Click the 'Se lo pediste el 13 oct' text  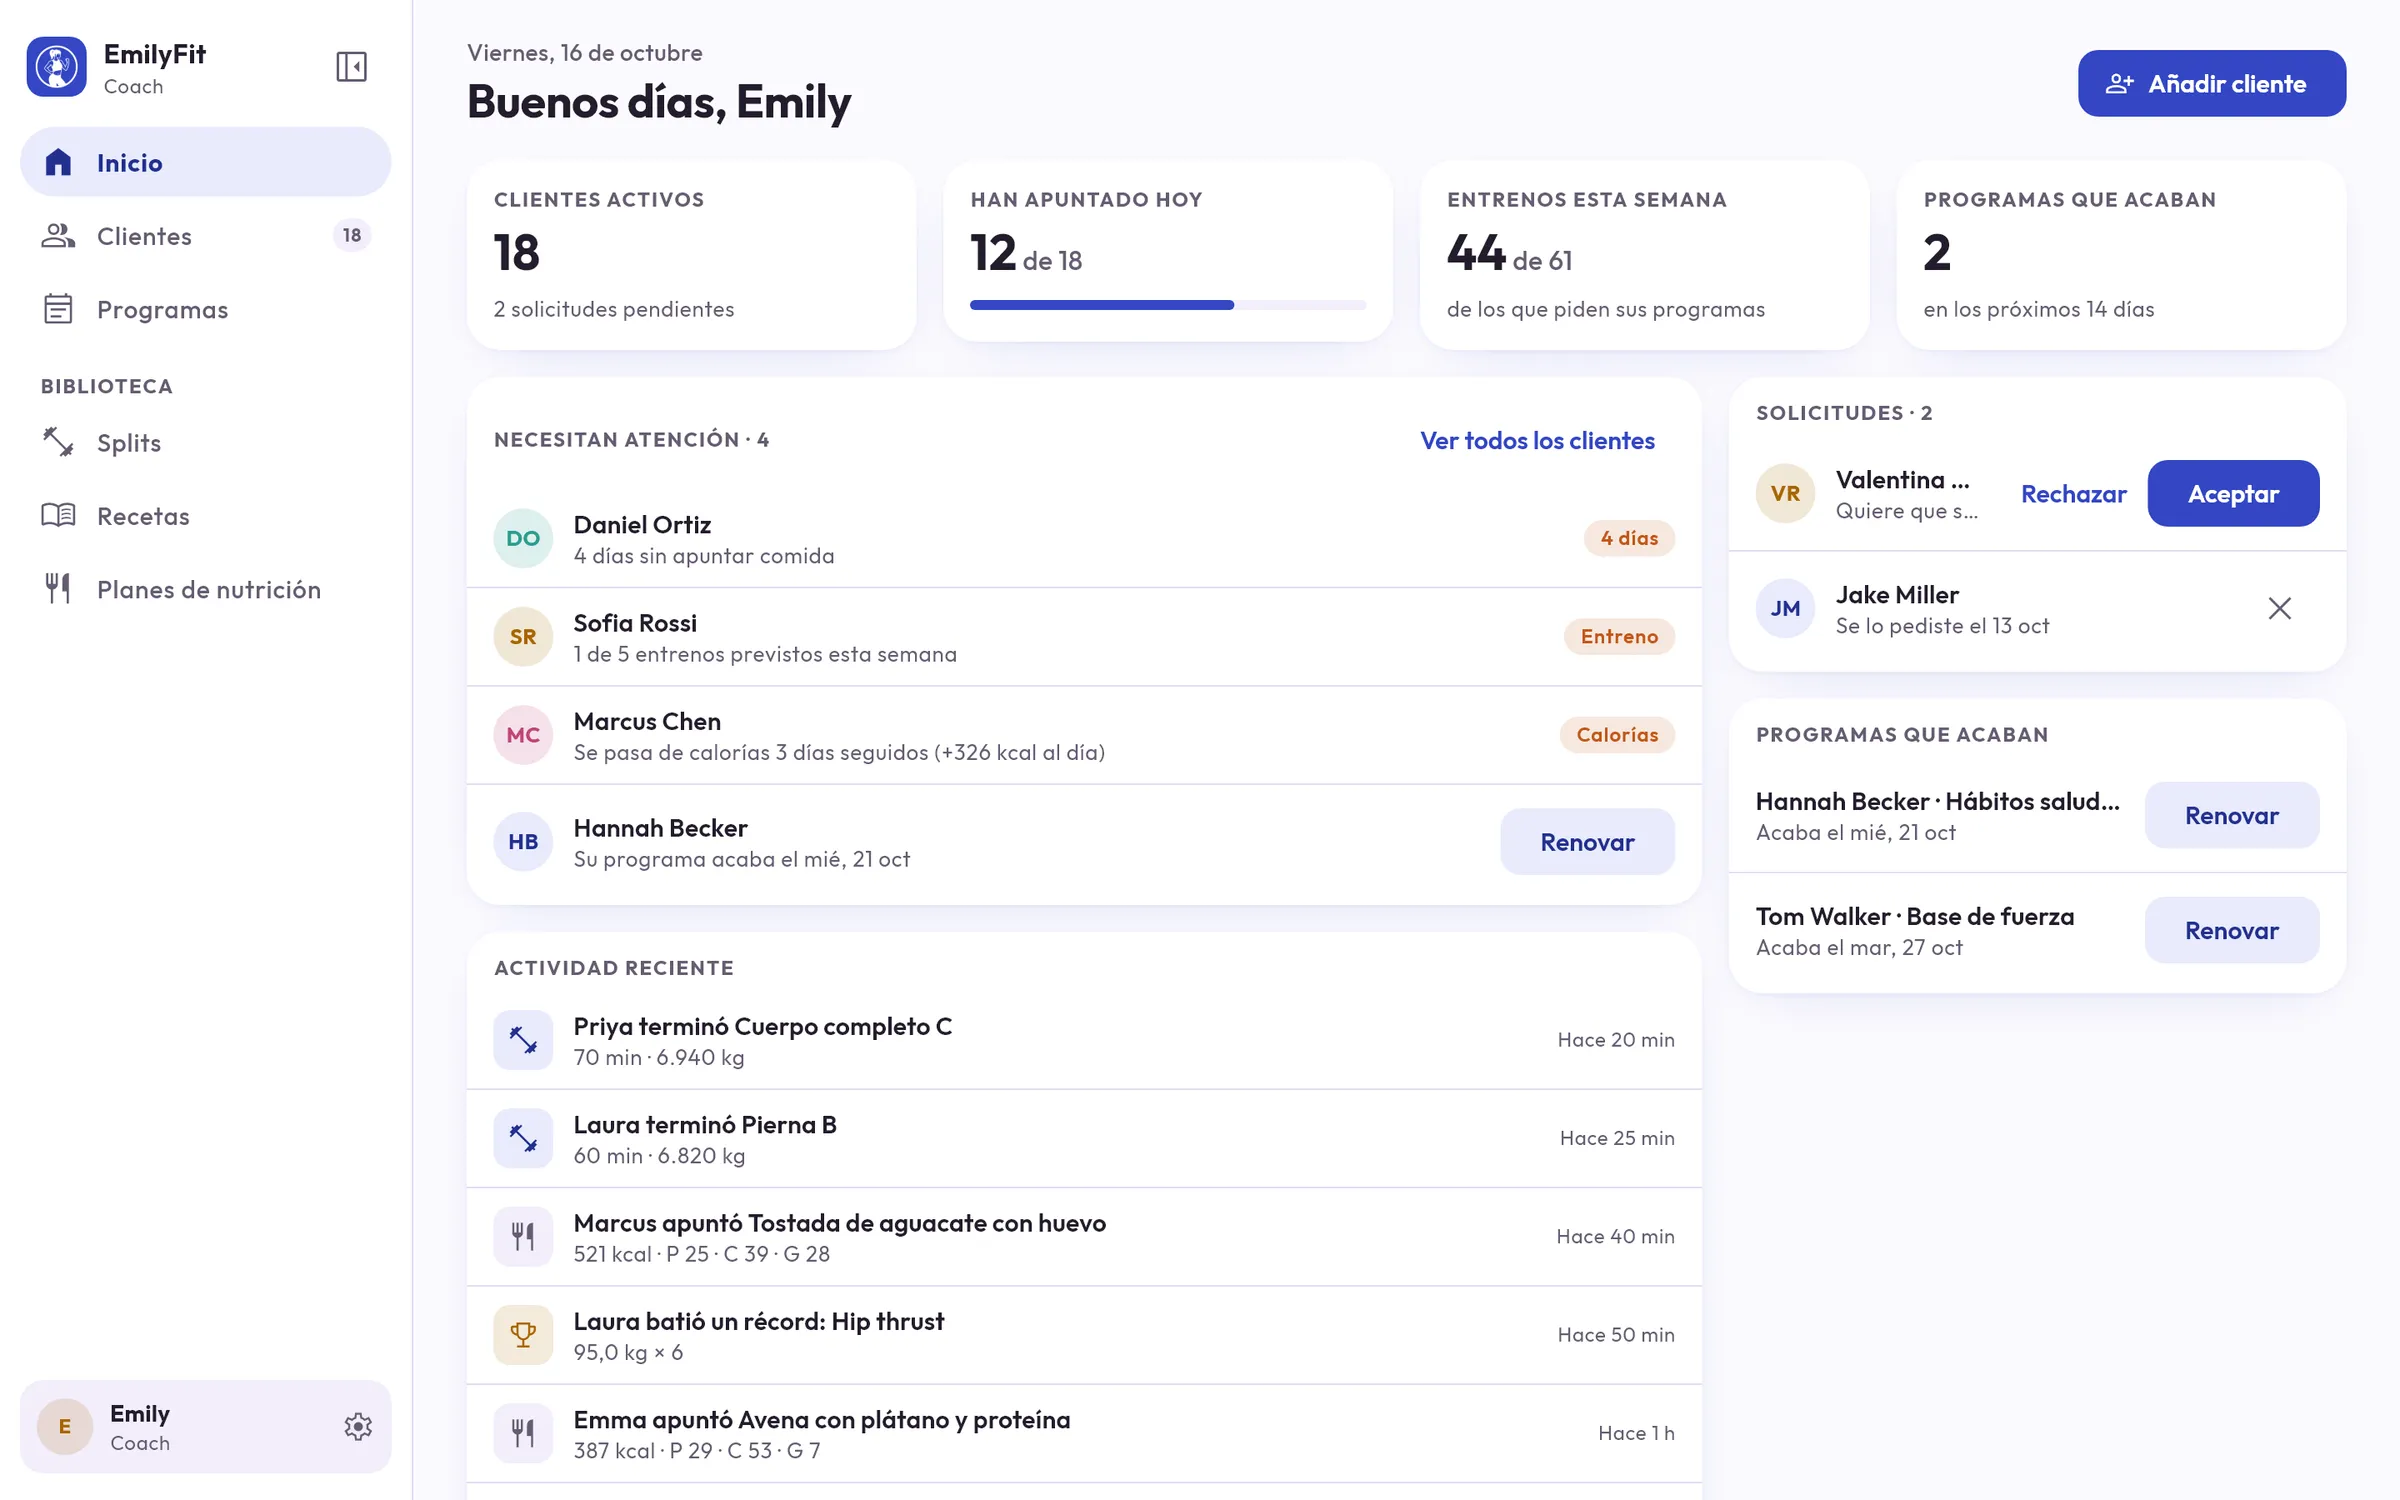pos(1942,626)
